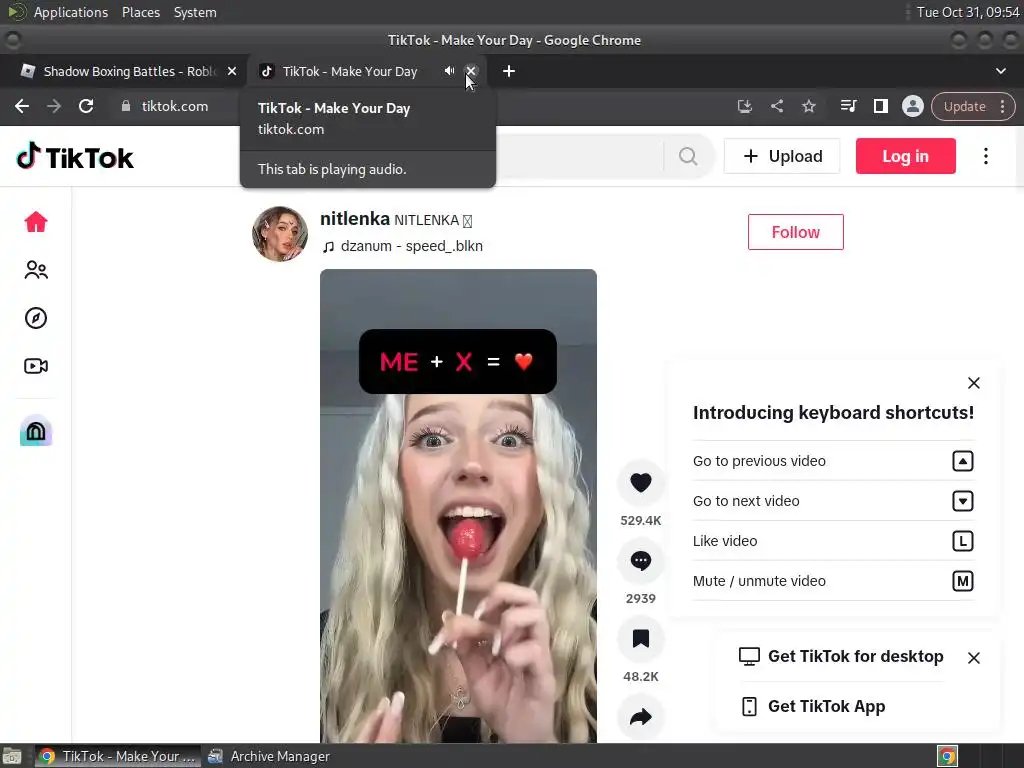Image resolution: width=1024 pixels, height=768 pixels.
Task: Open comments with speech bubble icon
Action: (x=641, y=560)
